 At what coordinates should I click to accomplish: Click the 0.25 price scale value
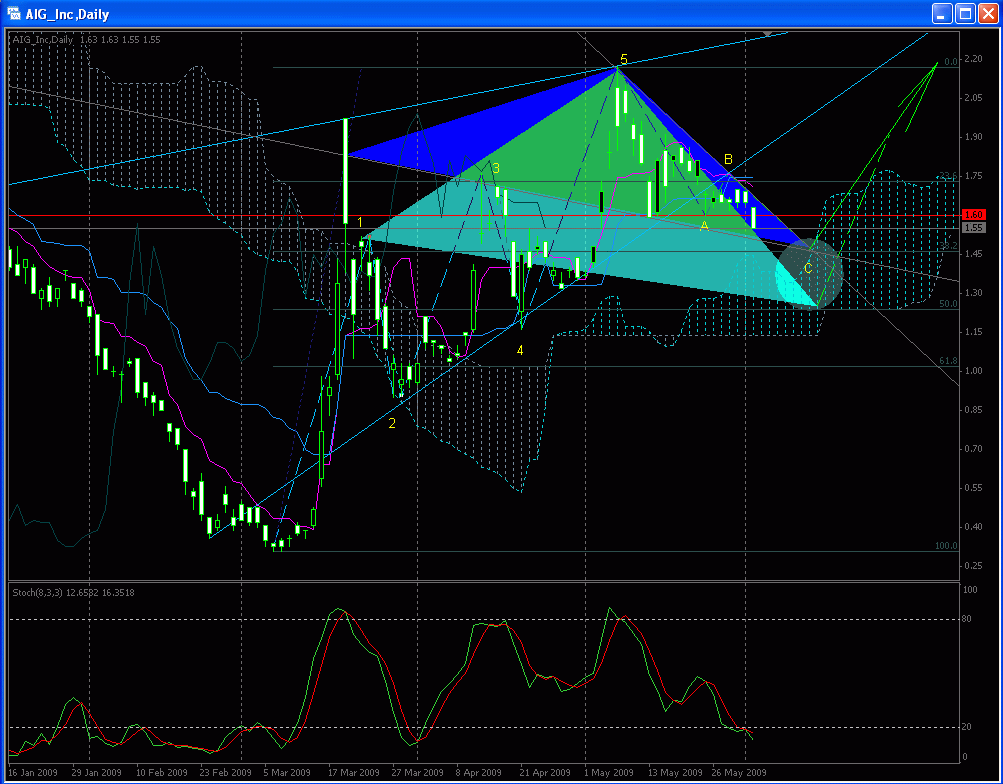click(x=974, y=565)
